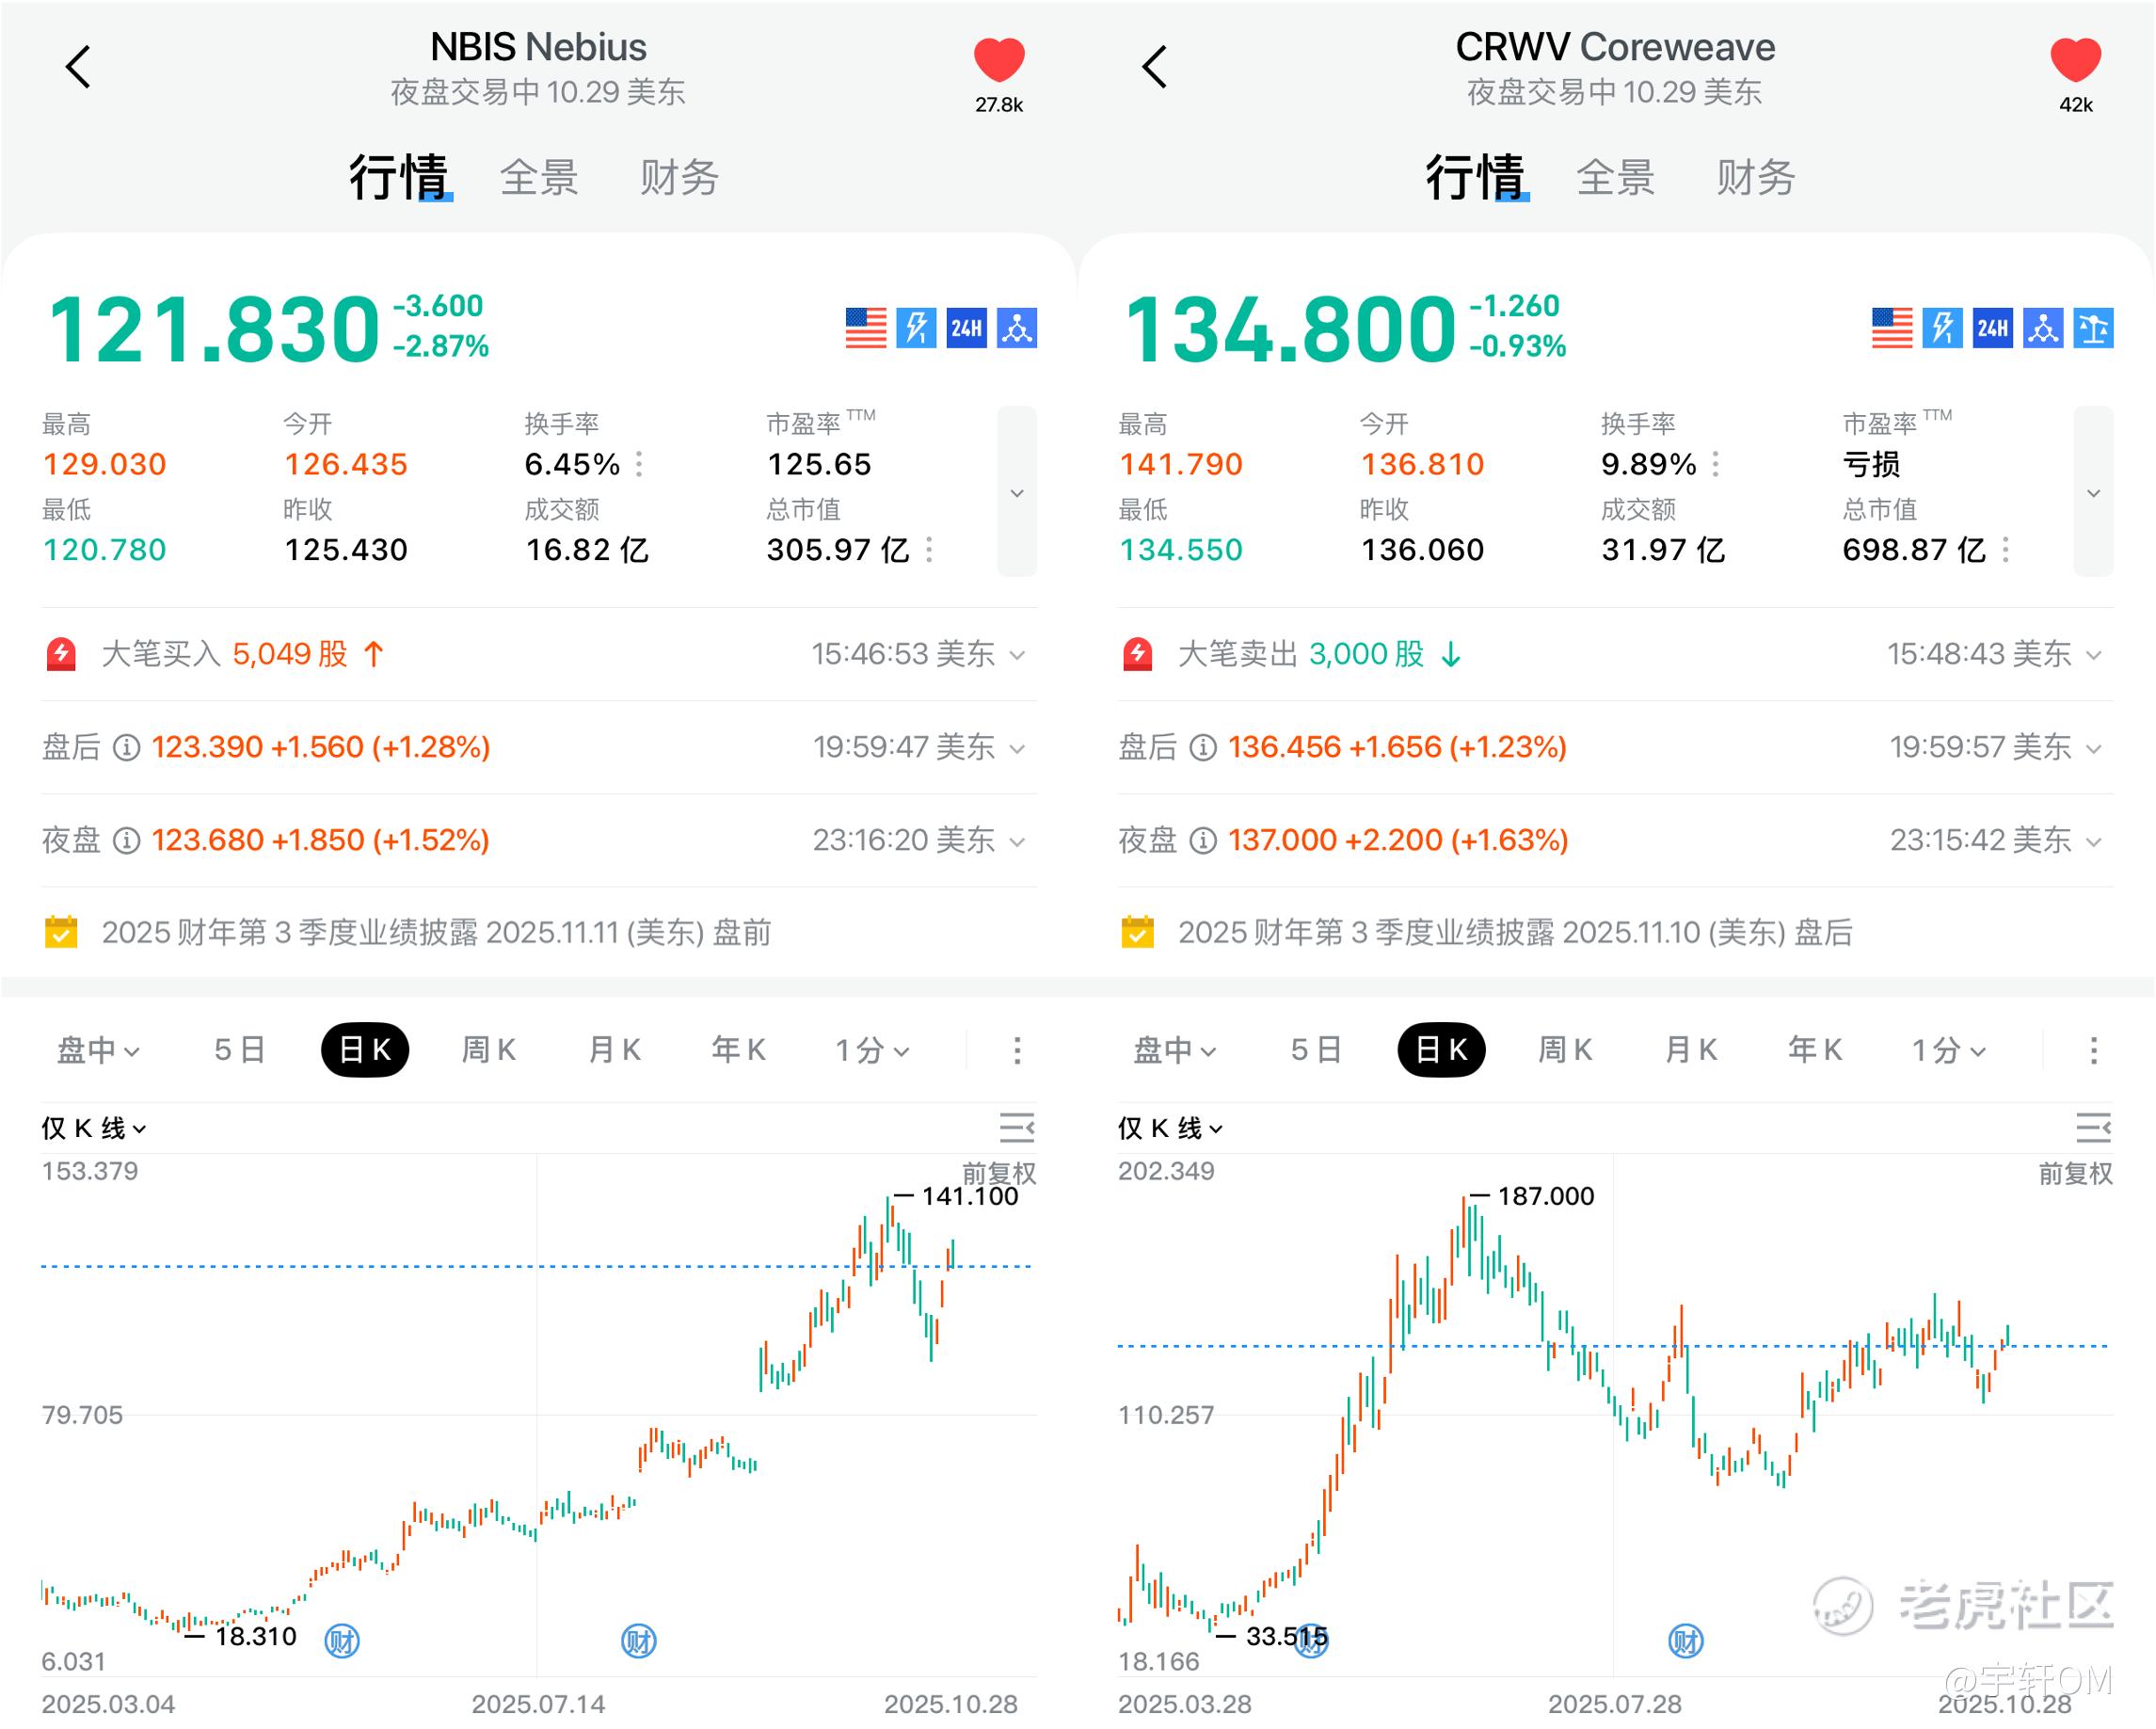
Task: Click the lightning icon next to CRWV price
Action: tap(1942, 328)
